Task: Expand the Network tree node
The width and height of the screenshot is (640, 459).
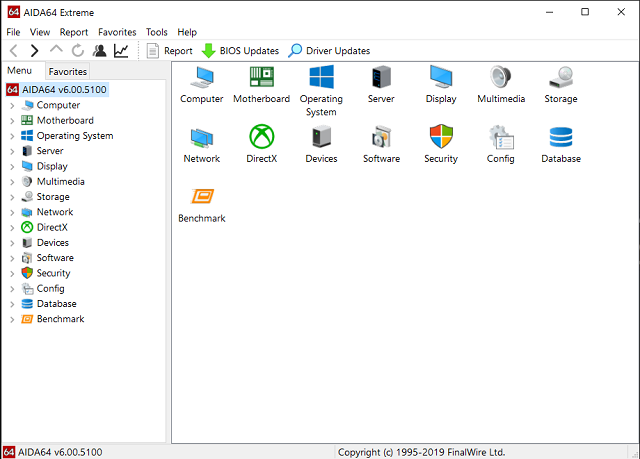Action: [x=12, y=213]
